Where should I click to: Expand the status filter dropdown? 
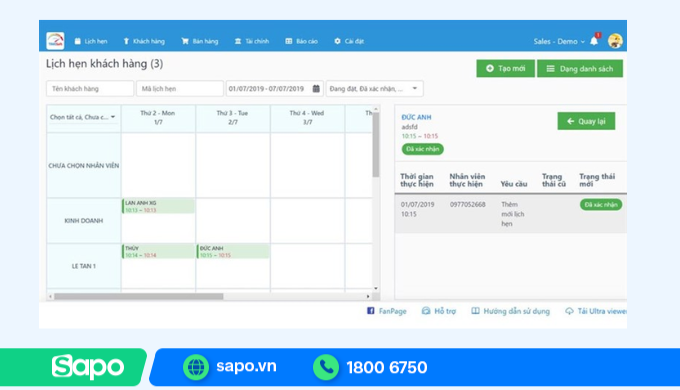coord(374,88)
